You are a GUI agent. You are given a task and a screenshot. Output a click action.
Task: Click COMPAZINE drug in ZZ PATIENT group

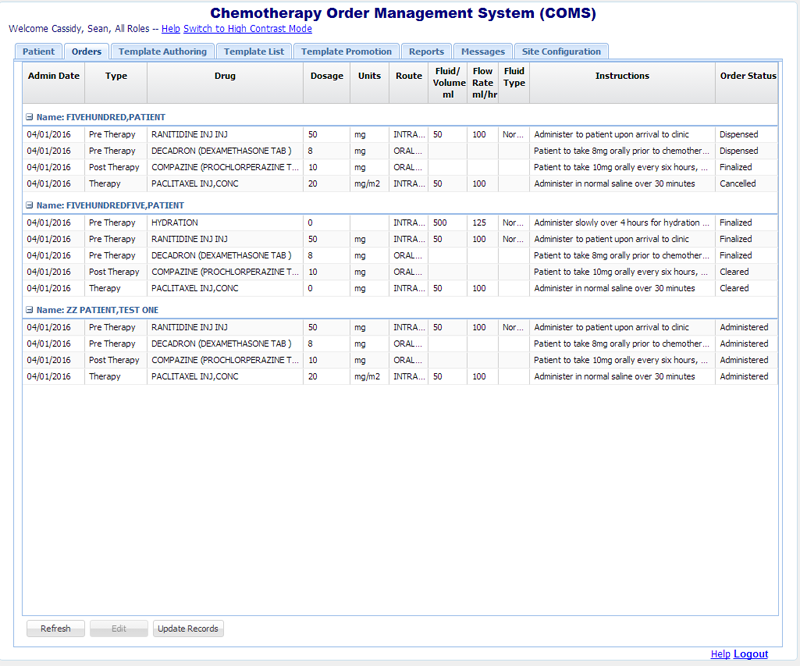225,360
